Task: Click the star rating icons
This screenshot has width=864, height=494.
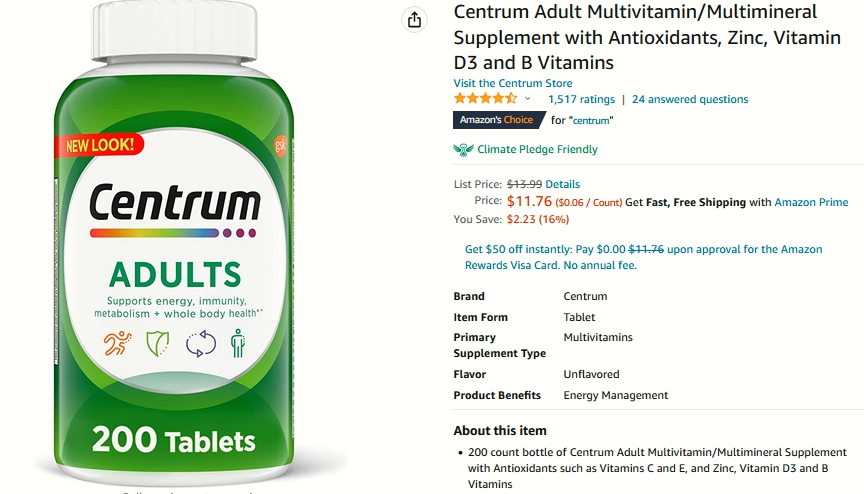Action: click(485, 99)
